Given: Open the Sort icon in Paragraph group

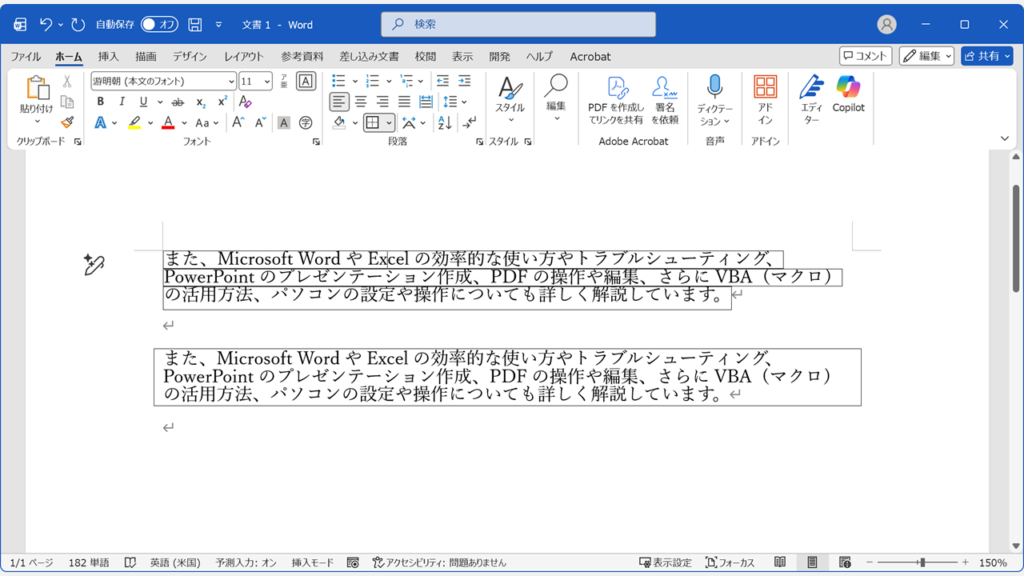Looking at the screenshot, I should 443,123.
